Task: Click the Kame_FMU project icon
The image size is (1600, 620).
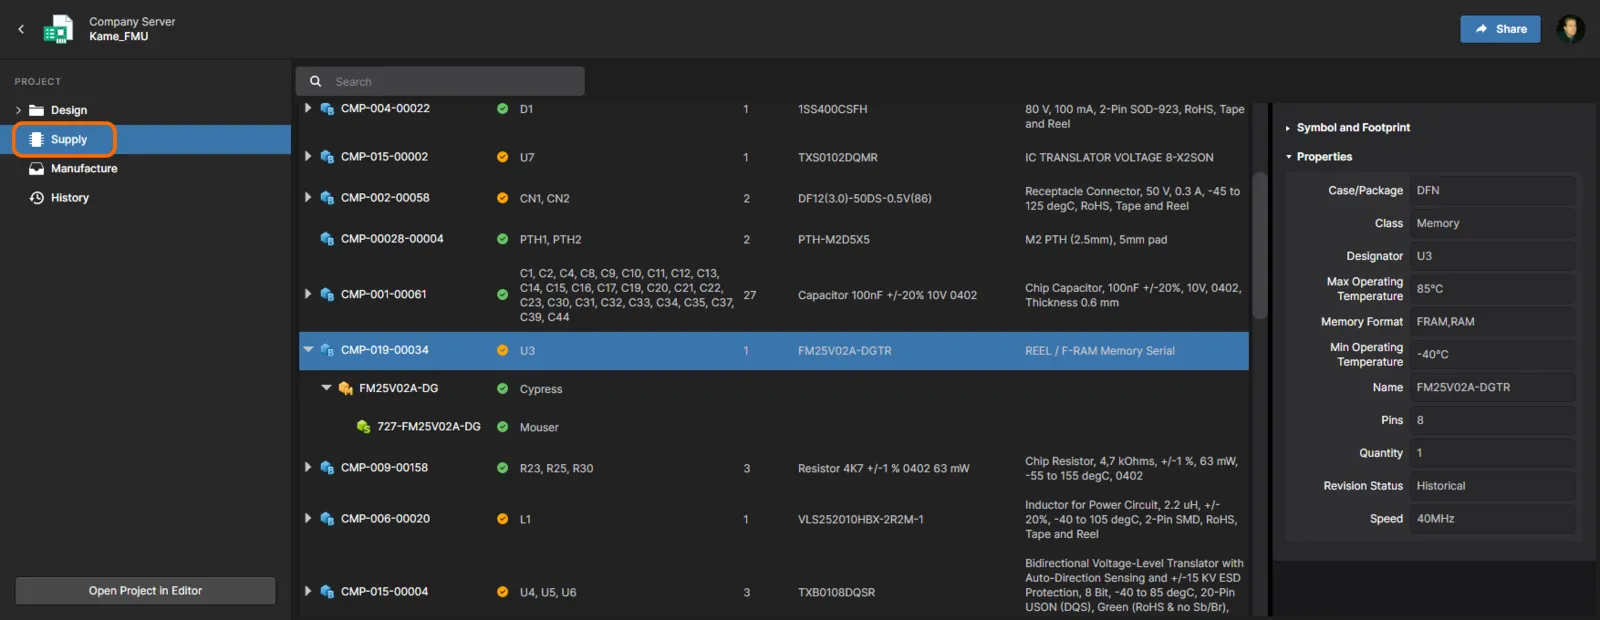Action: coord(58,29)
